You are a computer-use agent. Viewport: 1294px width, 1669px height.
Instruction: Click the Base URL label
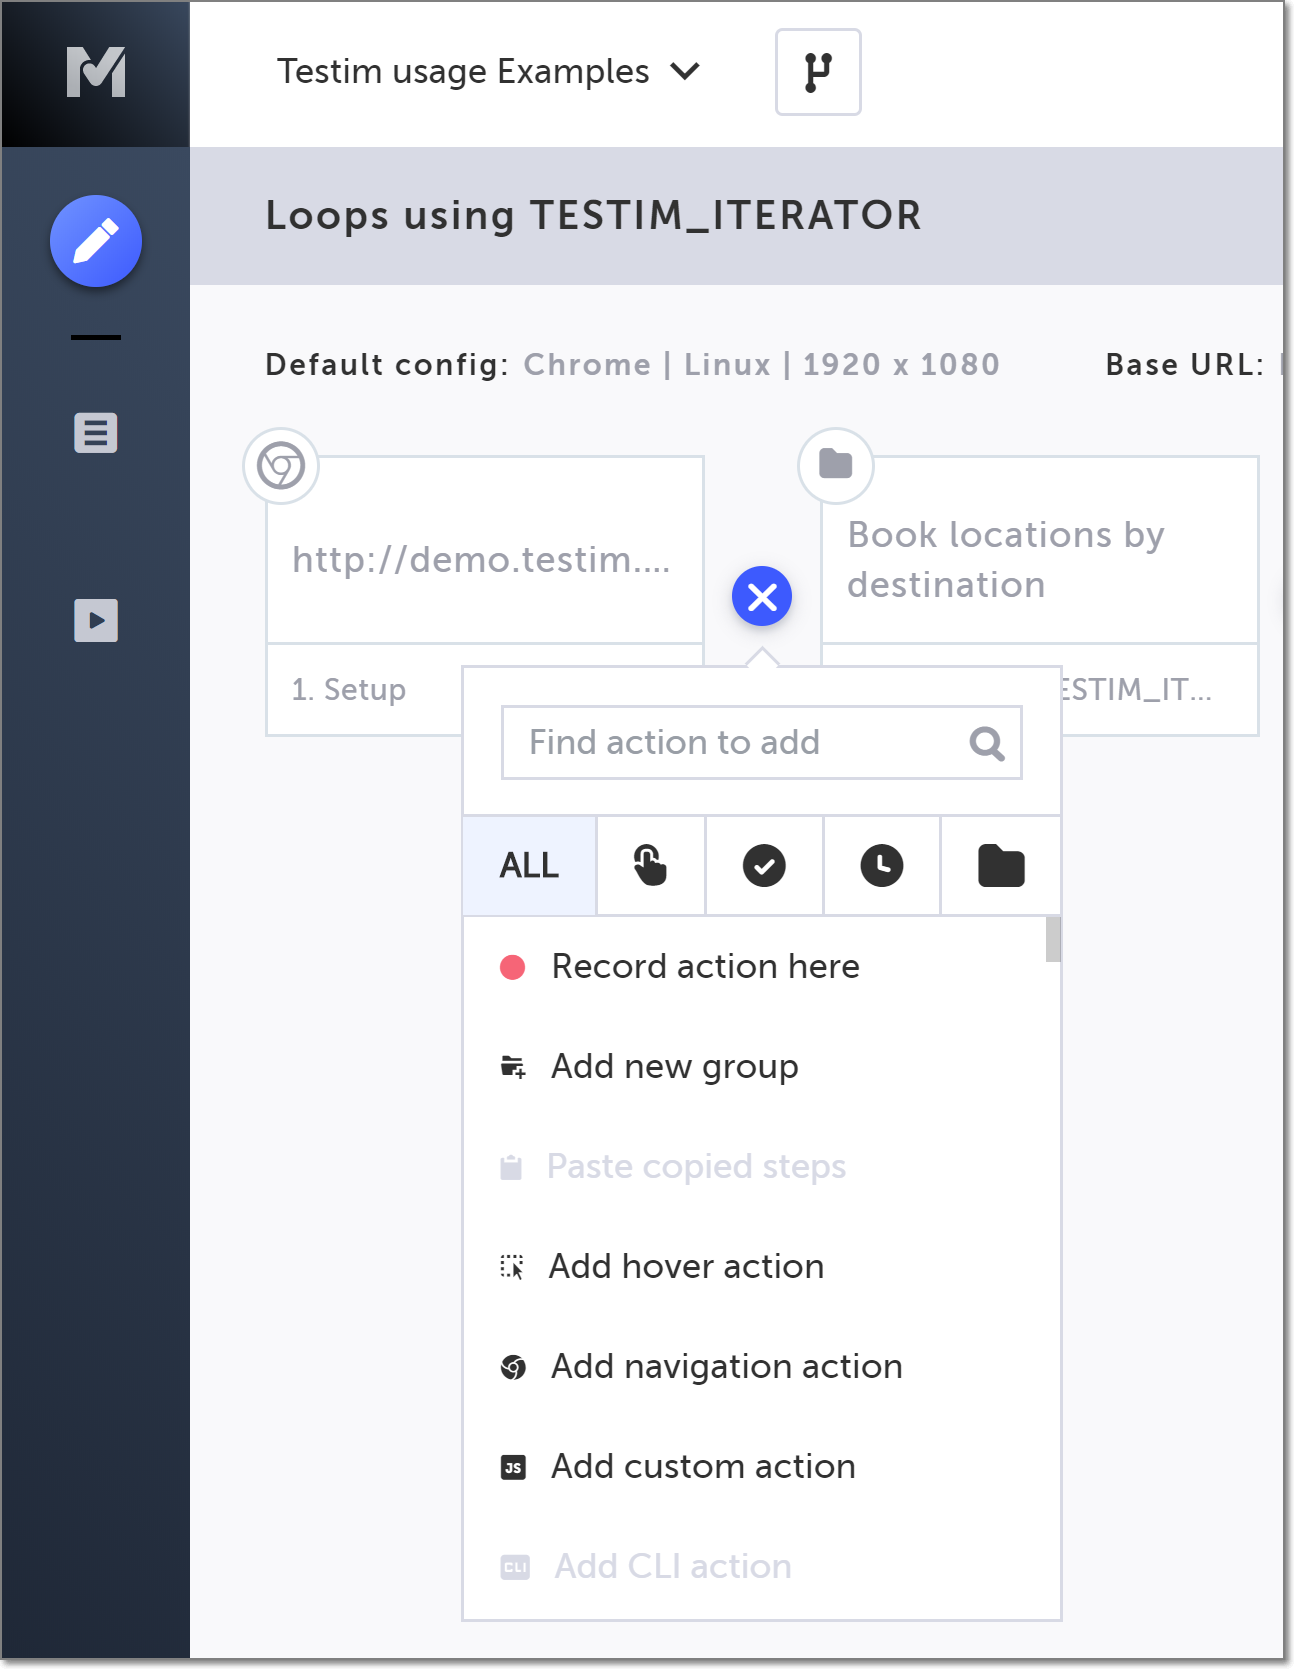[x=1185, y=365]
